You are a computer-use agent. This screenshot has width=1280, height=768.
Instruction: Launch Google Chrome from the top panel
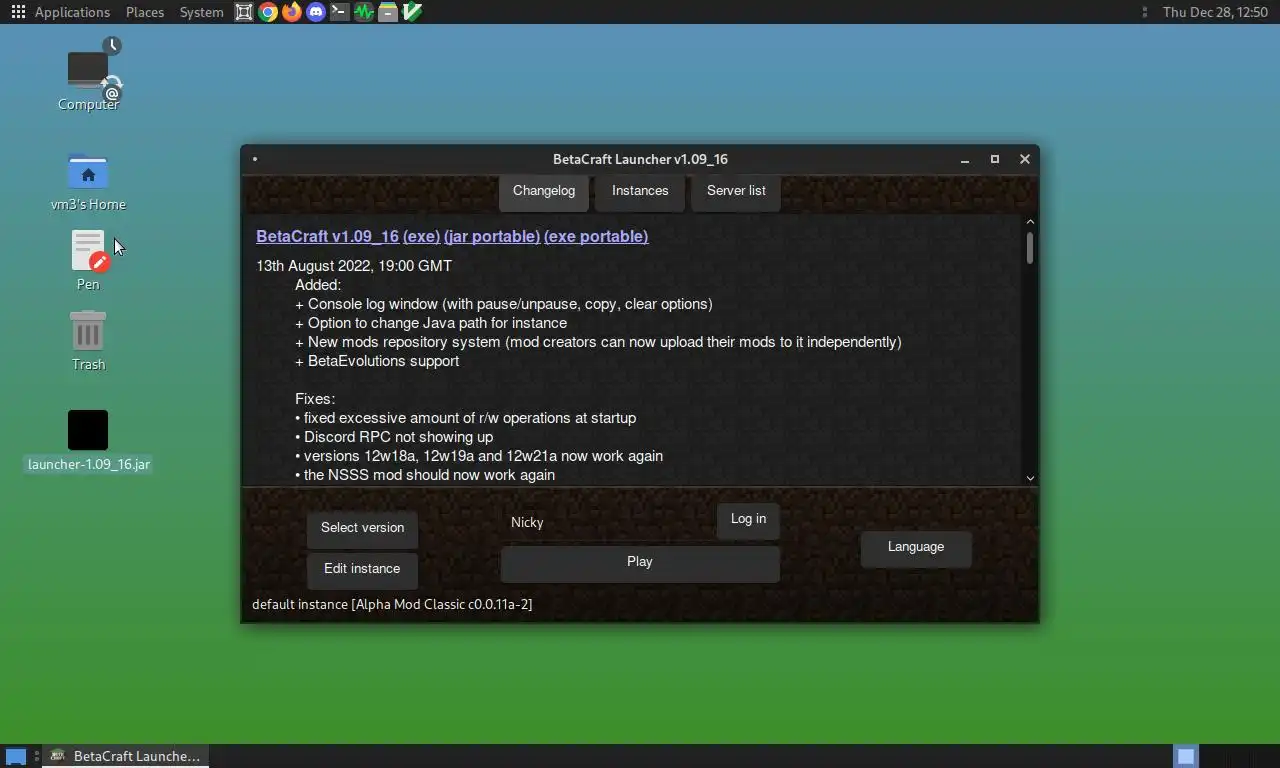point(268,12)
